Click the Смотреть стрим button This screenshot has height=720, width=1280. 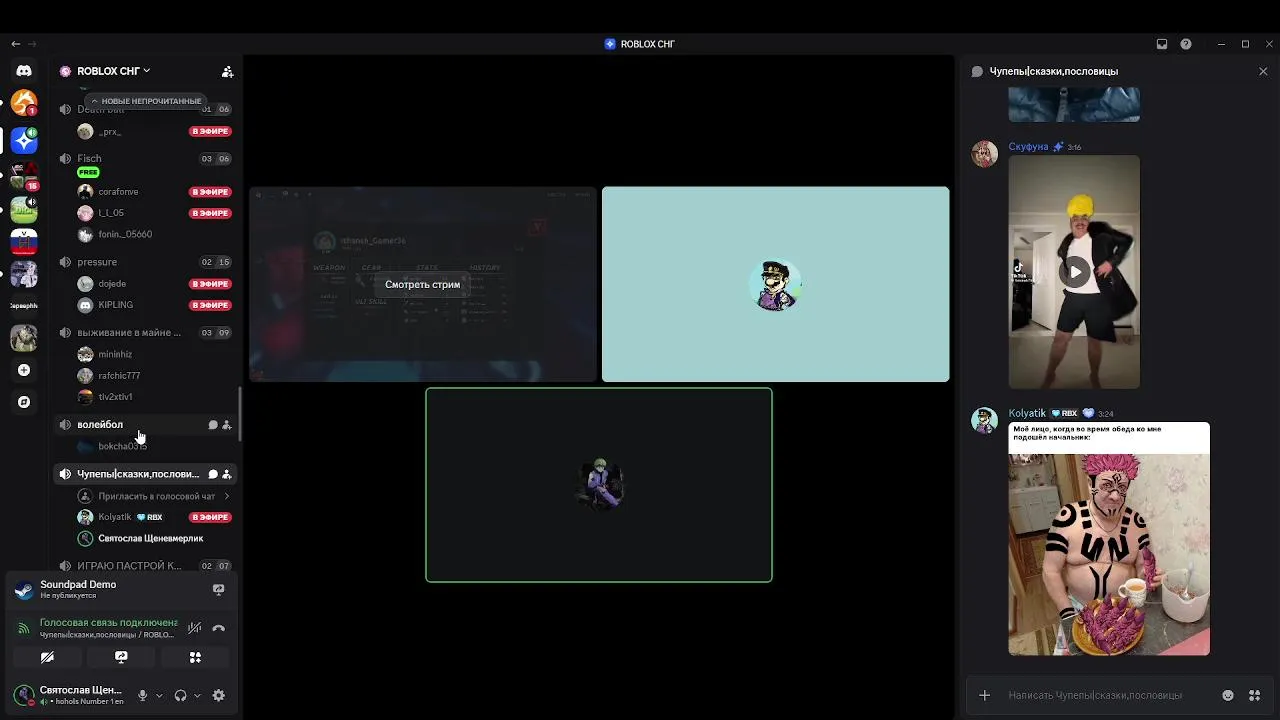422,284
